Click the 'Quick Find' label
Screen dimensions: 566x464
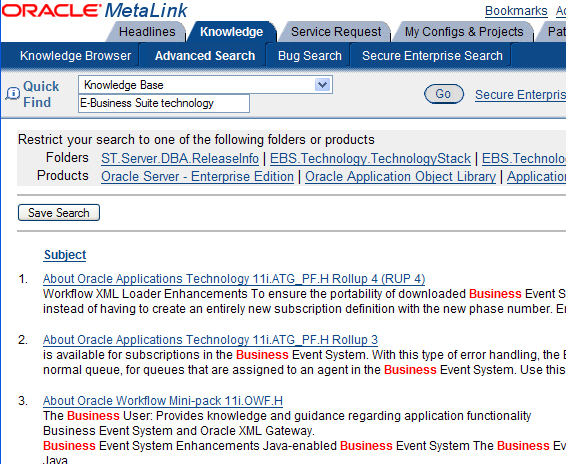(41, 94)
